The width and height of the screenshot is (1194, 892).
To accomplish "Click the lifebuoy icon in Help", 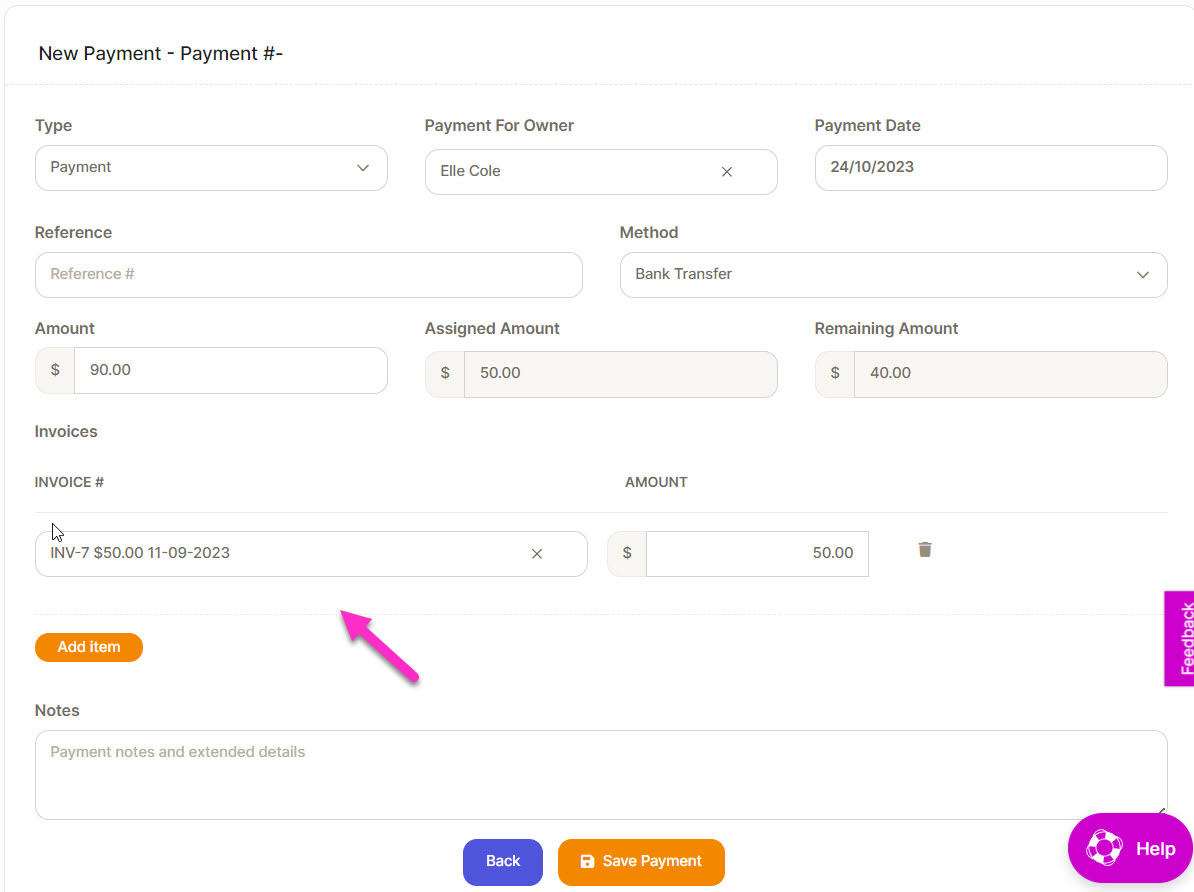I will pos(1103,848).
